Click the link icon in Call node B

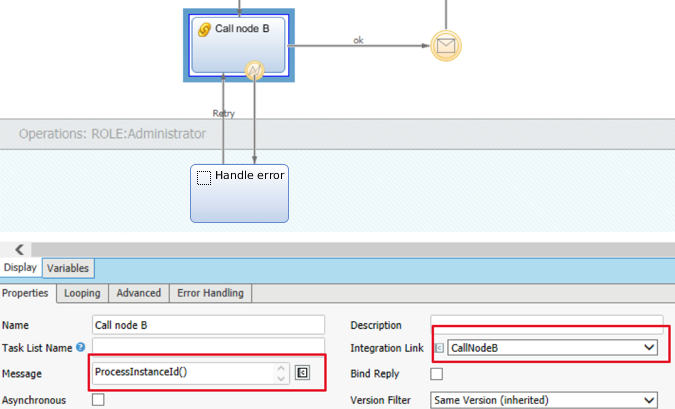[205, 29]
